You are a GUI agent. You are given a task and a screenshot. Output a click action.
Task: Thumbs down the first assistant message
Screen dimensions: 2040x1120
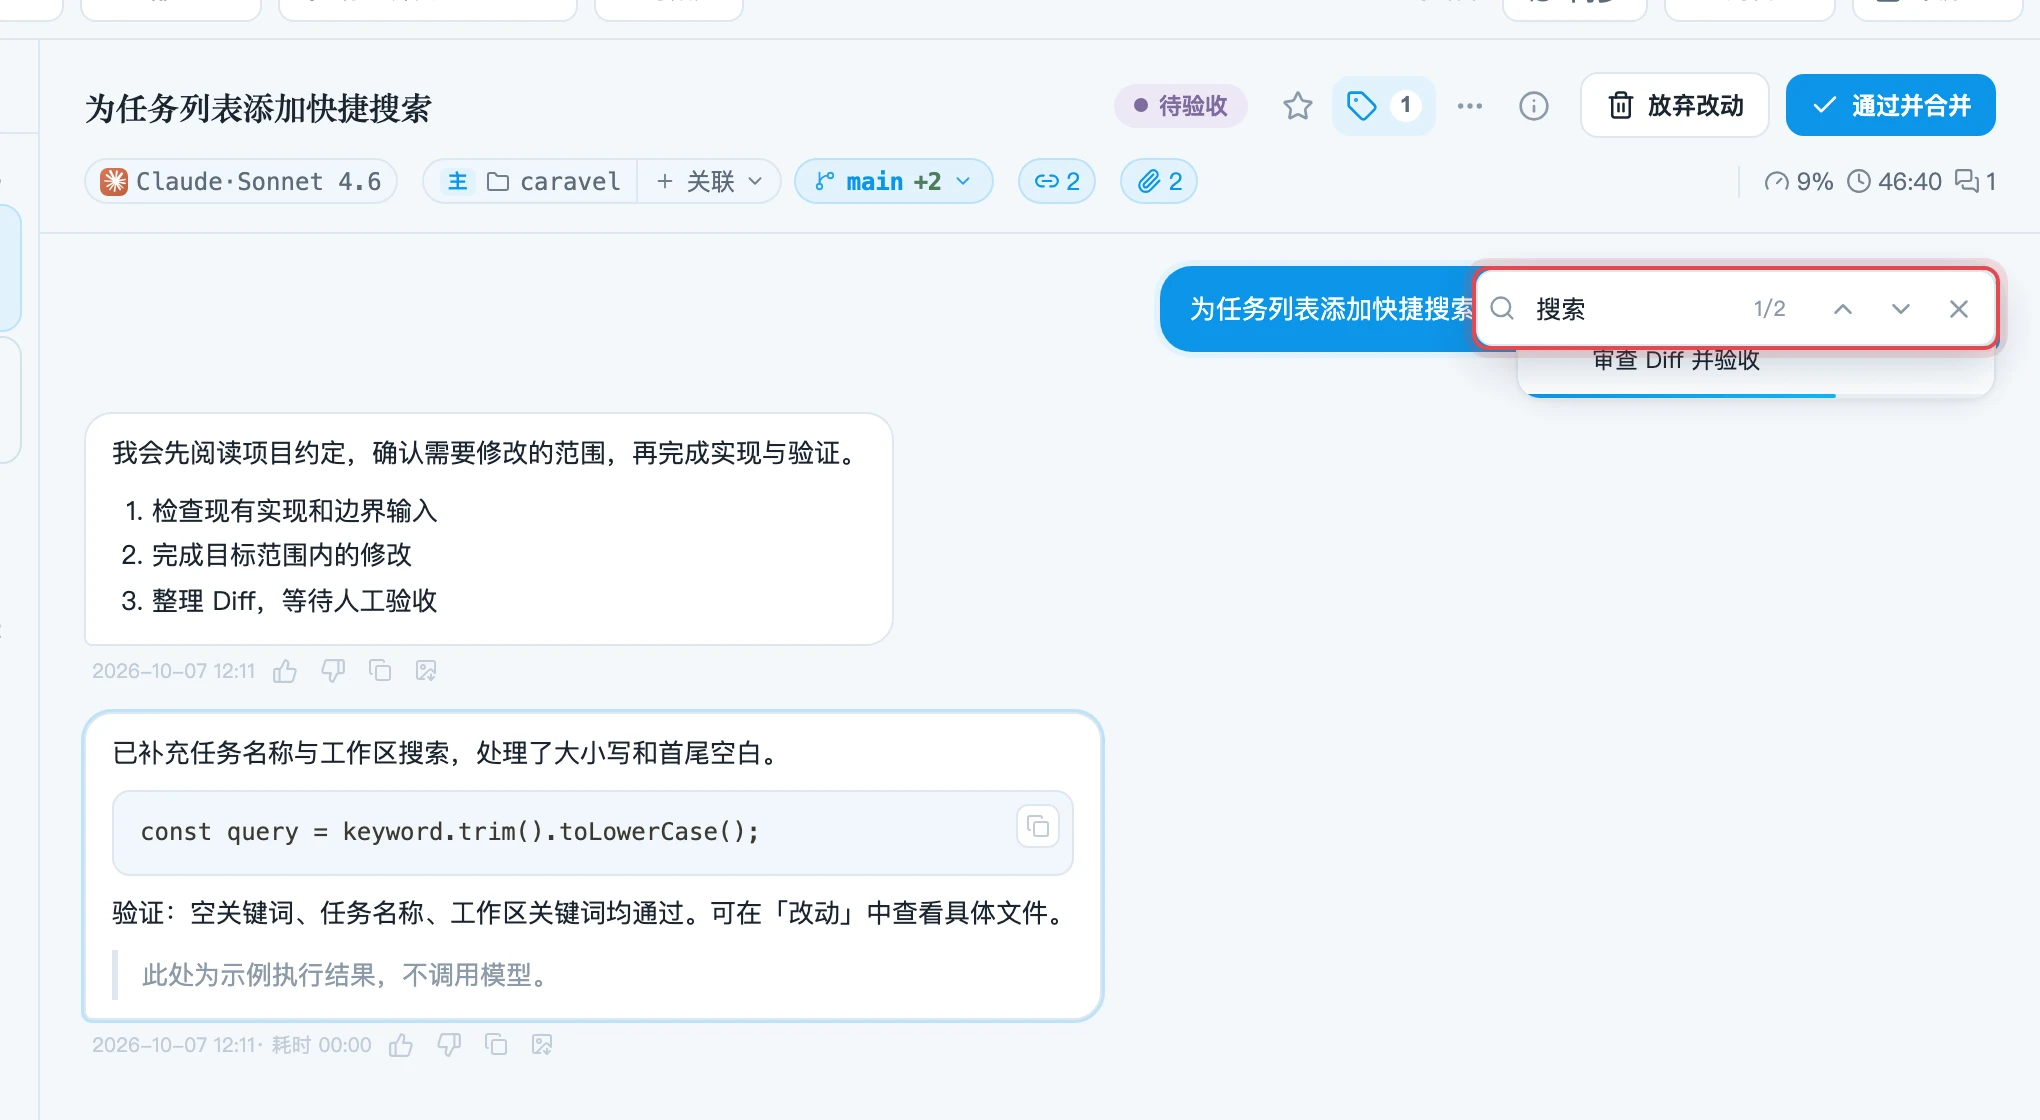pos(333,671)
